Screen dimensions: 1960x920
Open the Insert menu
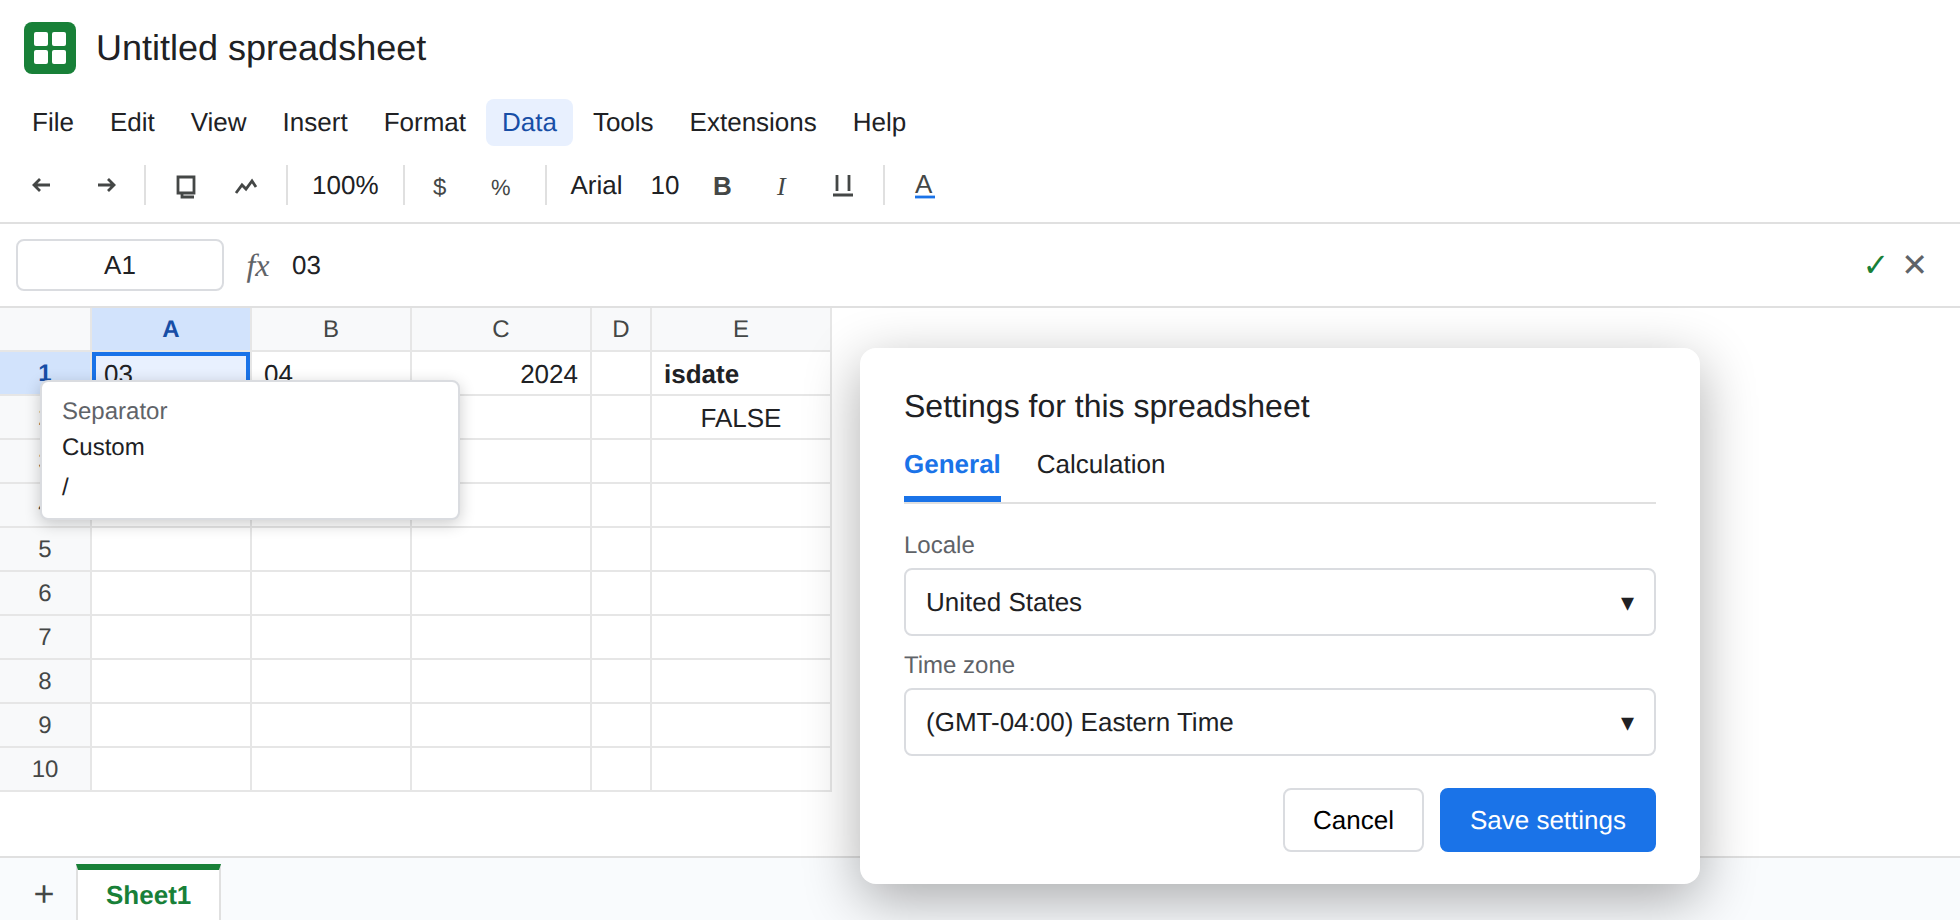(x=315, y=122)
